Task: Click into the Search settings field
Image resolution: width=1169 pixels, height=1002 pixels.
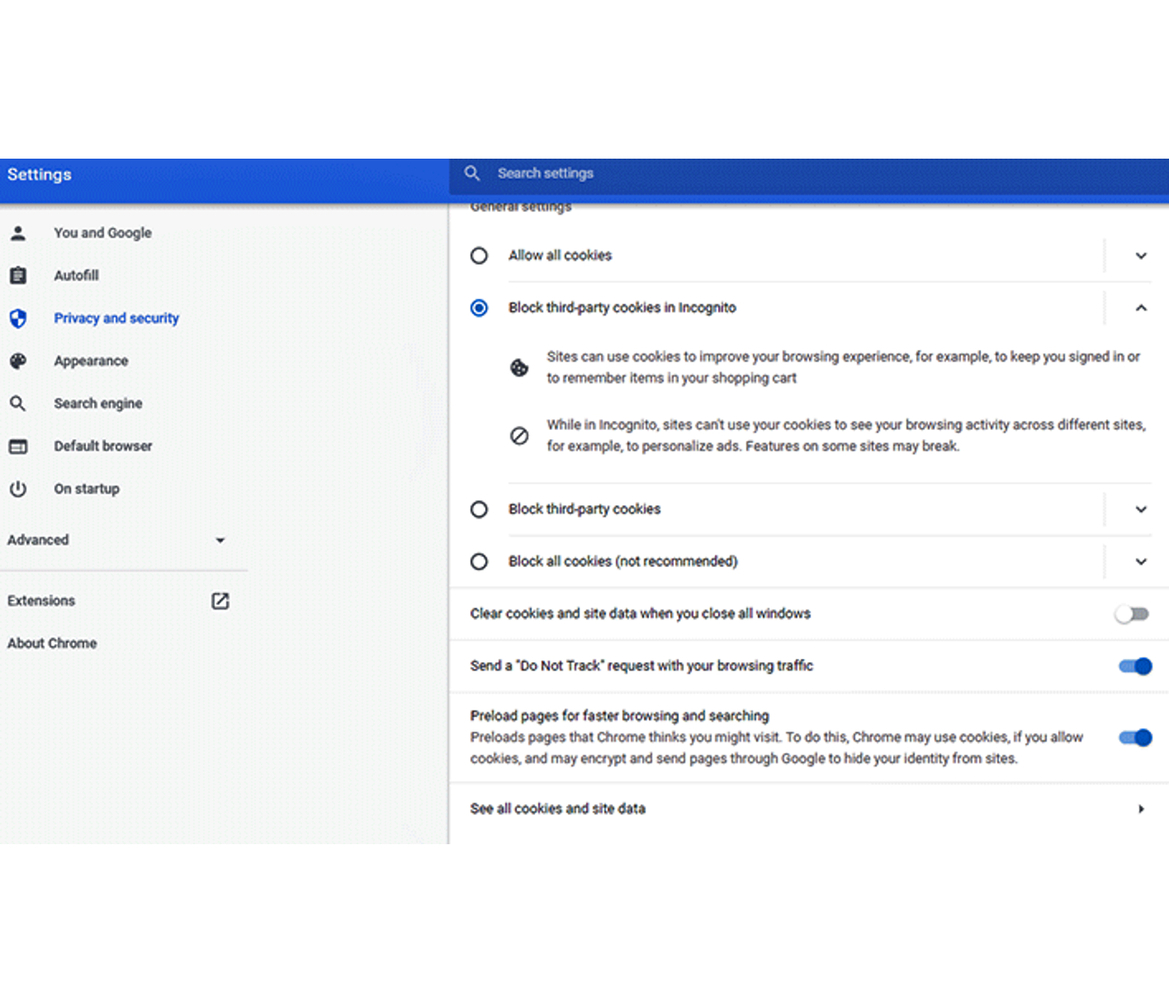Action: coord(809,174)
